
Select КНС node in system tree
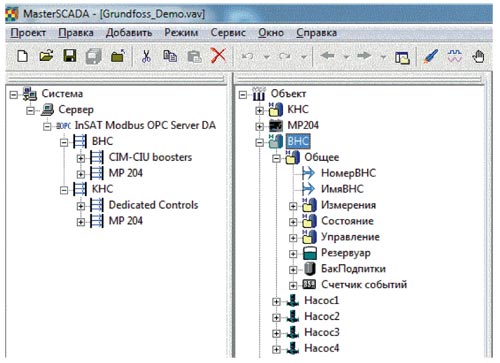point(102,189)
